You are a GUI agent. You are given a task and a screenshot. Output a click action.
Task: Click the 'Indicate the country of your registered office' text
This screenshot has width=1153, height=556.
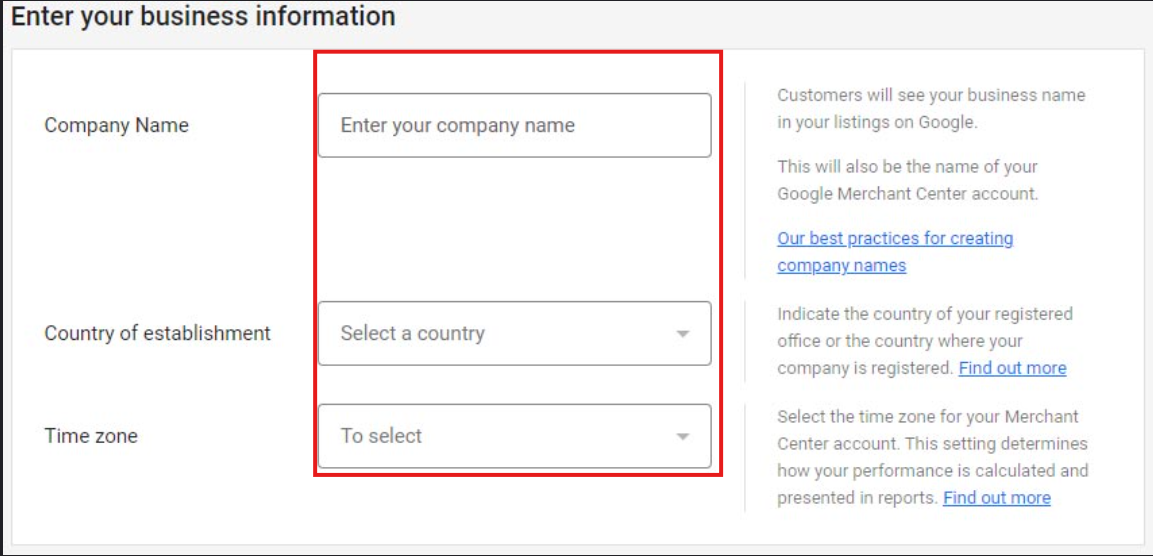(924, 314)
